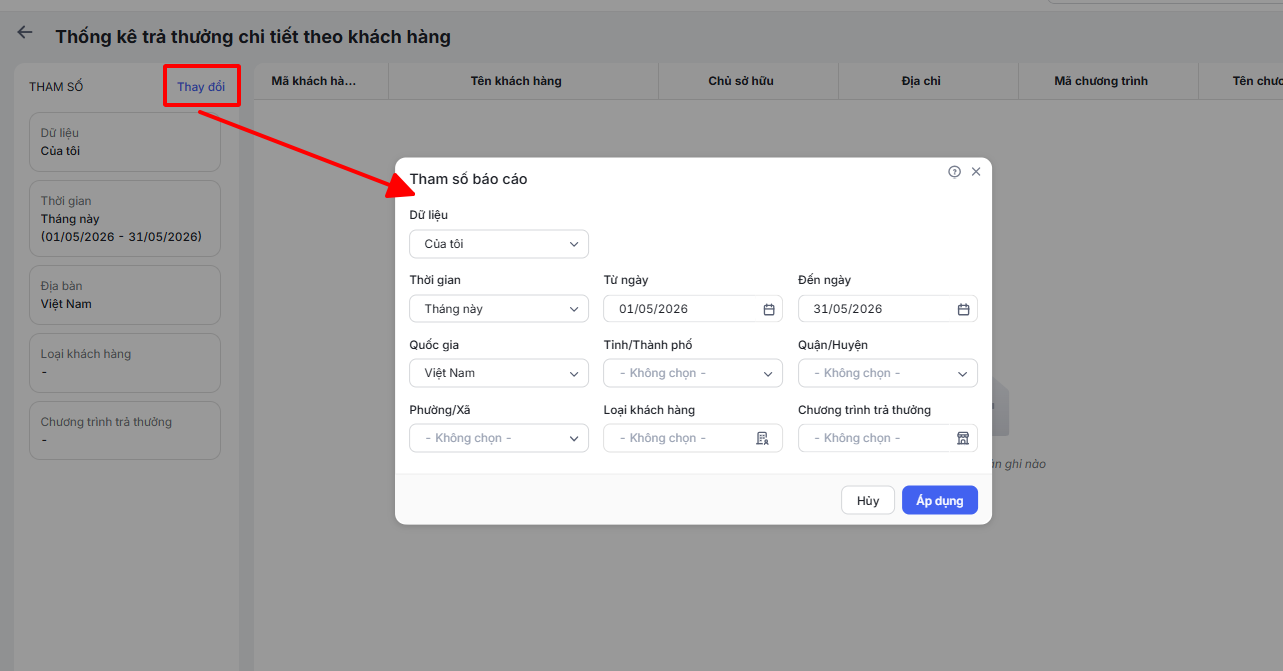The image size is (1283, 671).
Task: Open the calendar icon in Đến ngày
Action: point(963,309)
